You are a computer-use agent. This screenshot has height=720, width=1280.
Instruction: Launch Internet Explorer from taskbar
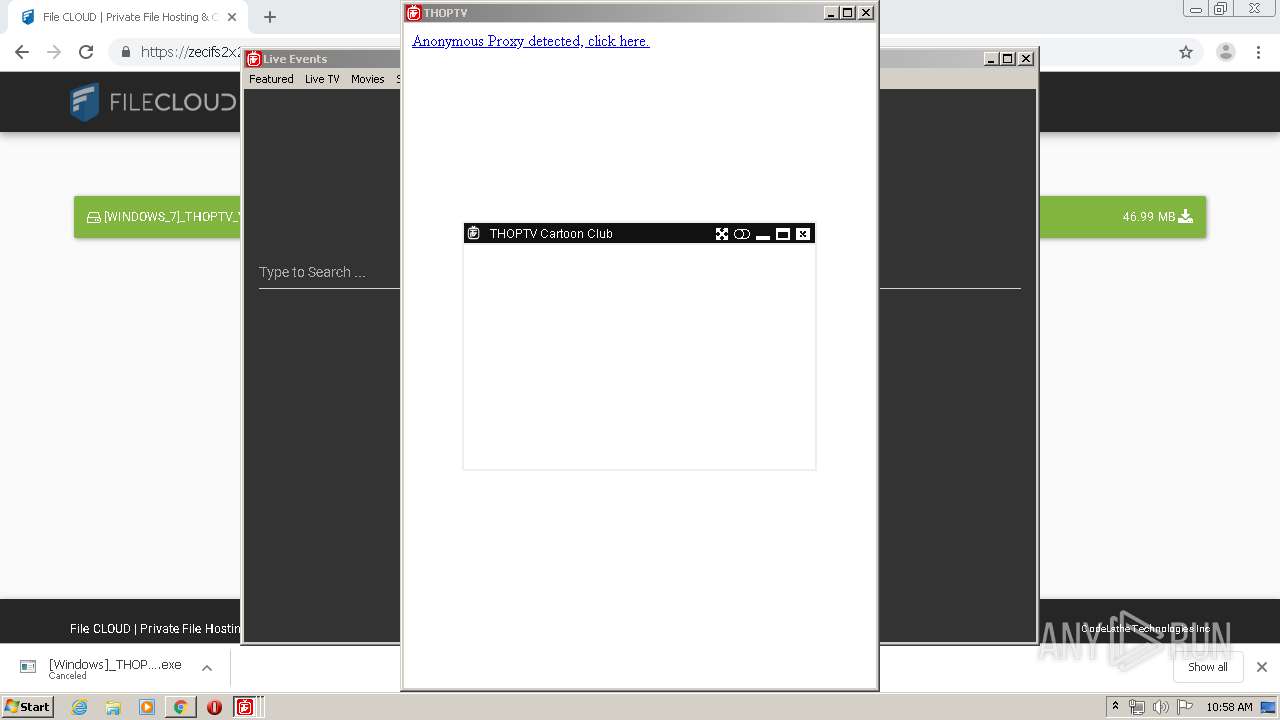[x=79, y=707]
